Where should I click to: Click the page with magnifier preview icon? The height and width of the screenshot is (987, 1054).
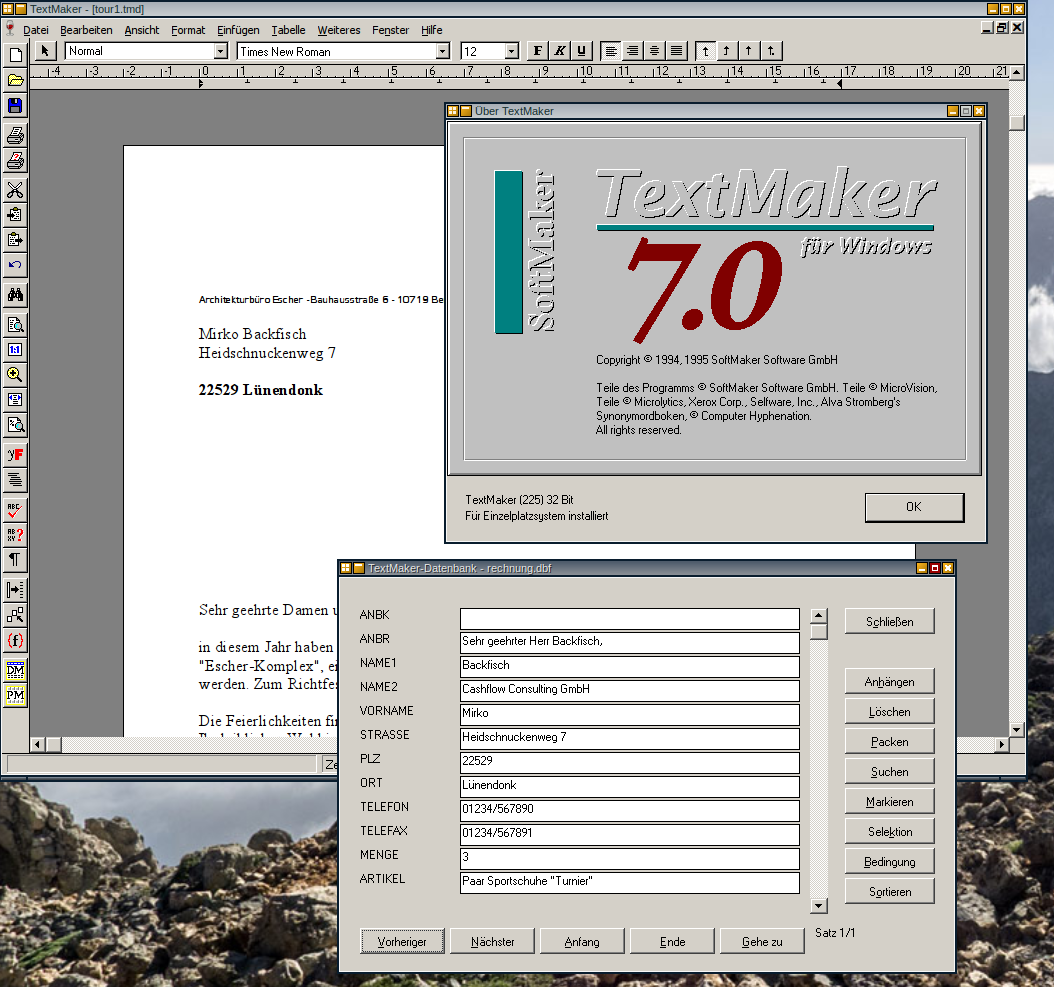(15, 325)
